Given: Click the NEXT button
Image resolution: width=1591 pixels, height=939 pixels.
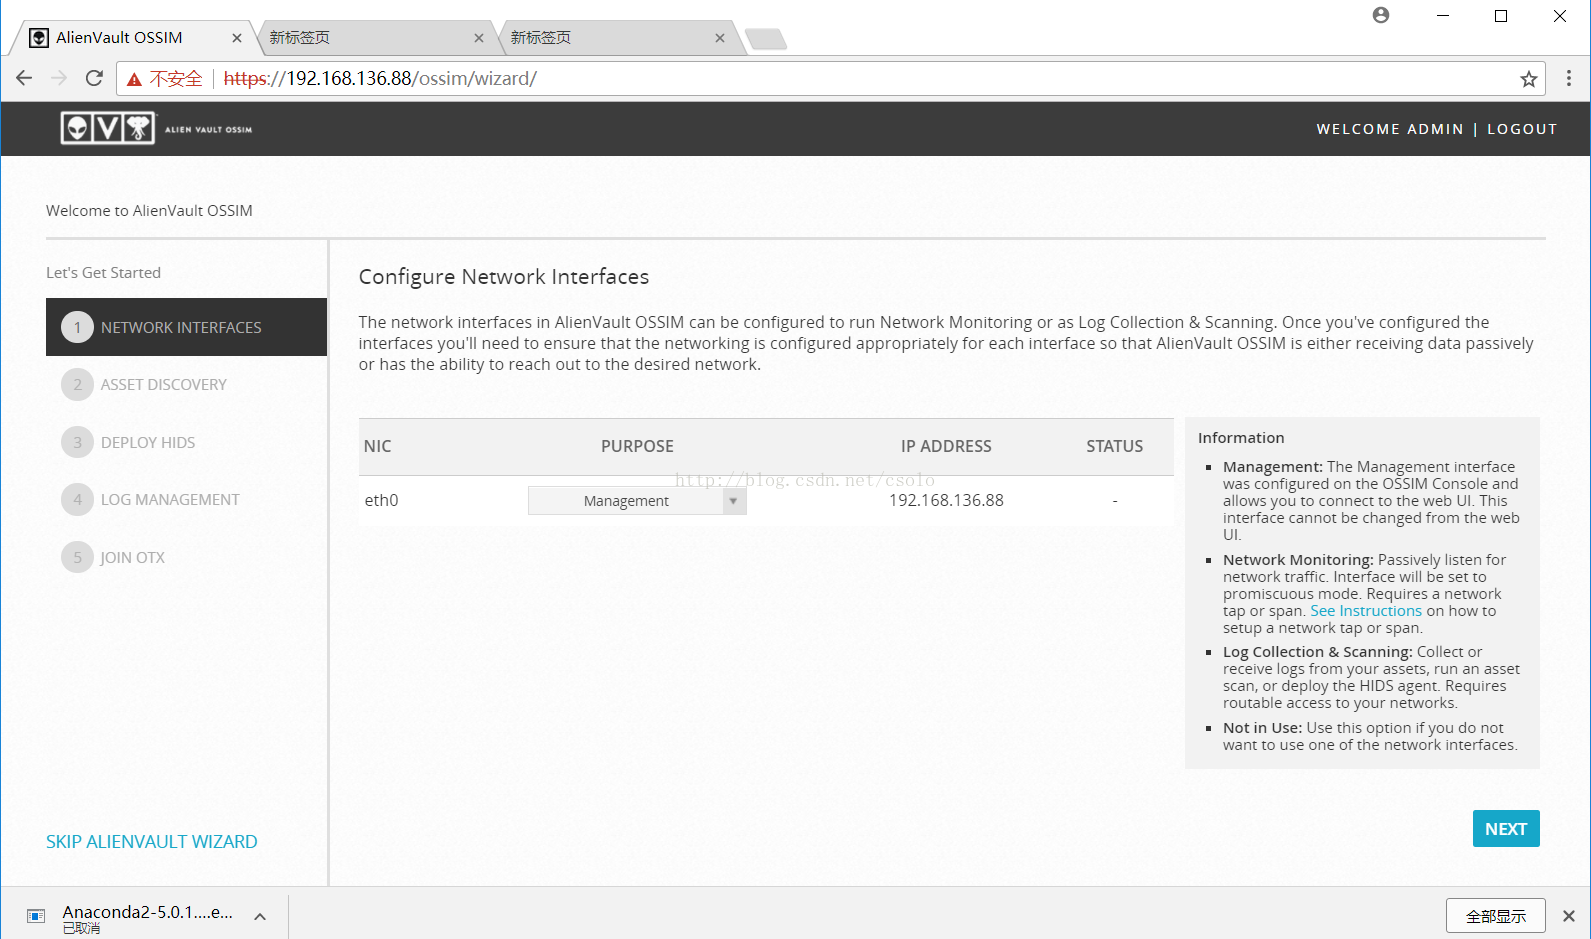Looking at the screenshot, I should point(1506,829).
